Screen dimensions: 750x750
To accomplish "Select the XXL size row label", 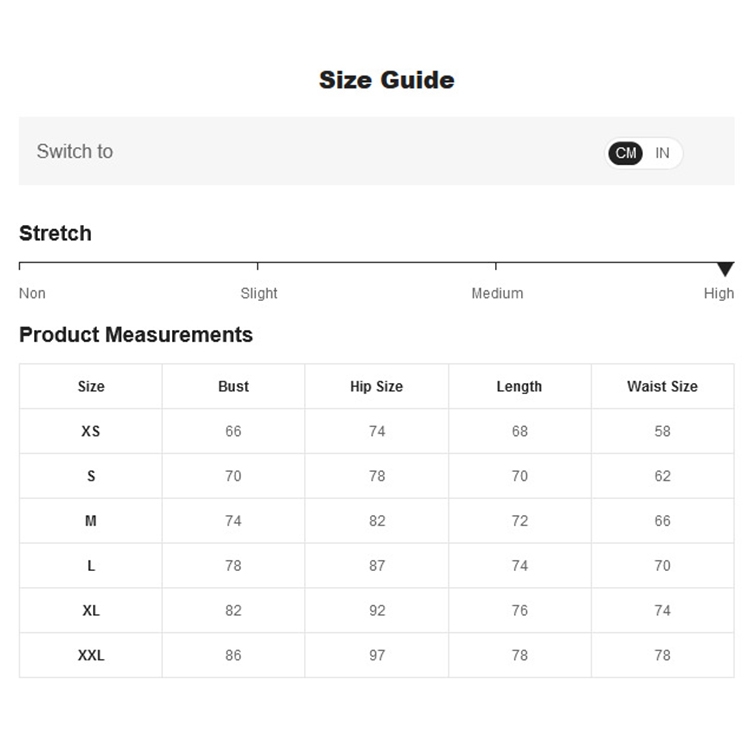I will pyautogui.click(x=91, y=655).
